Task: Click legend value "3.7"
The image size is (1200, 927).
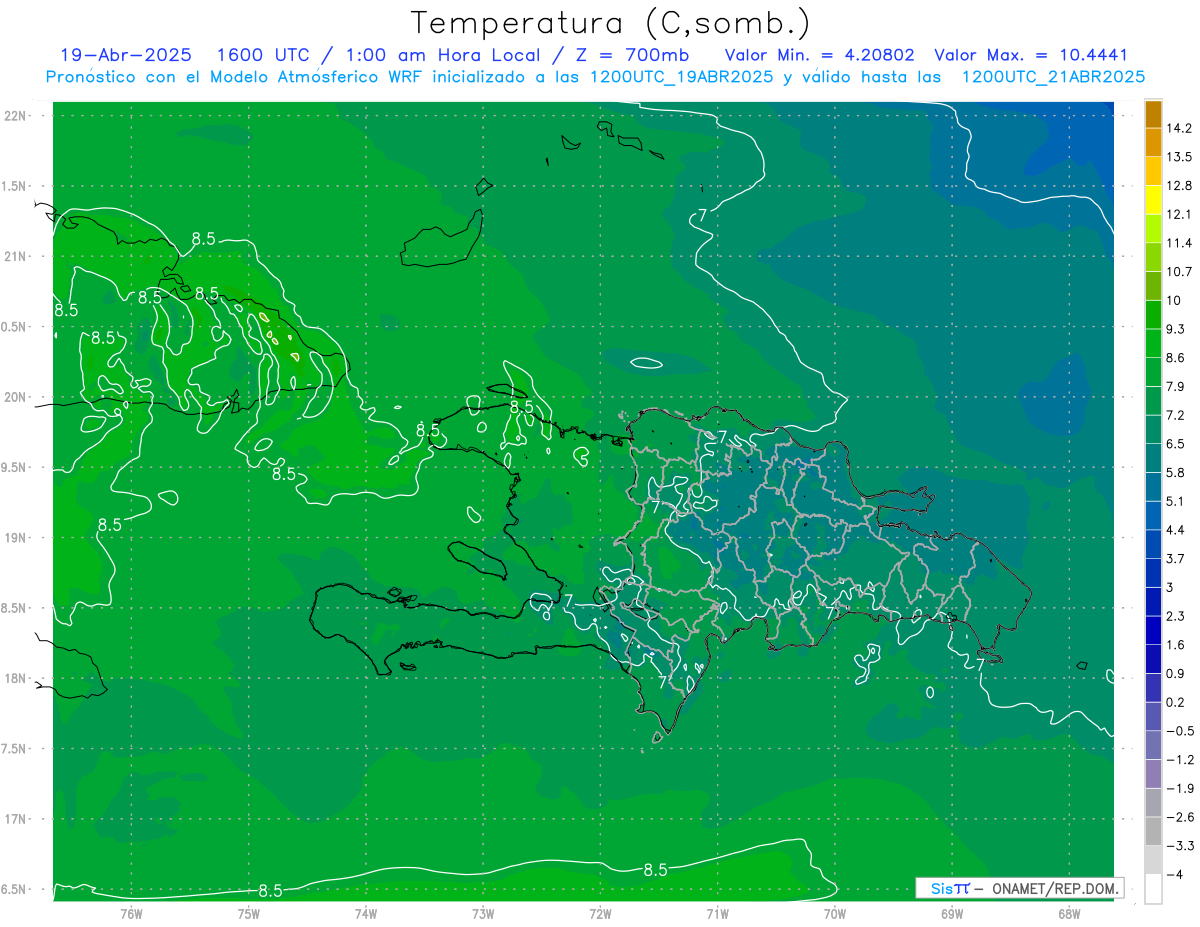Action: click(1176, 558)
